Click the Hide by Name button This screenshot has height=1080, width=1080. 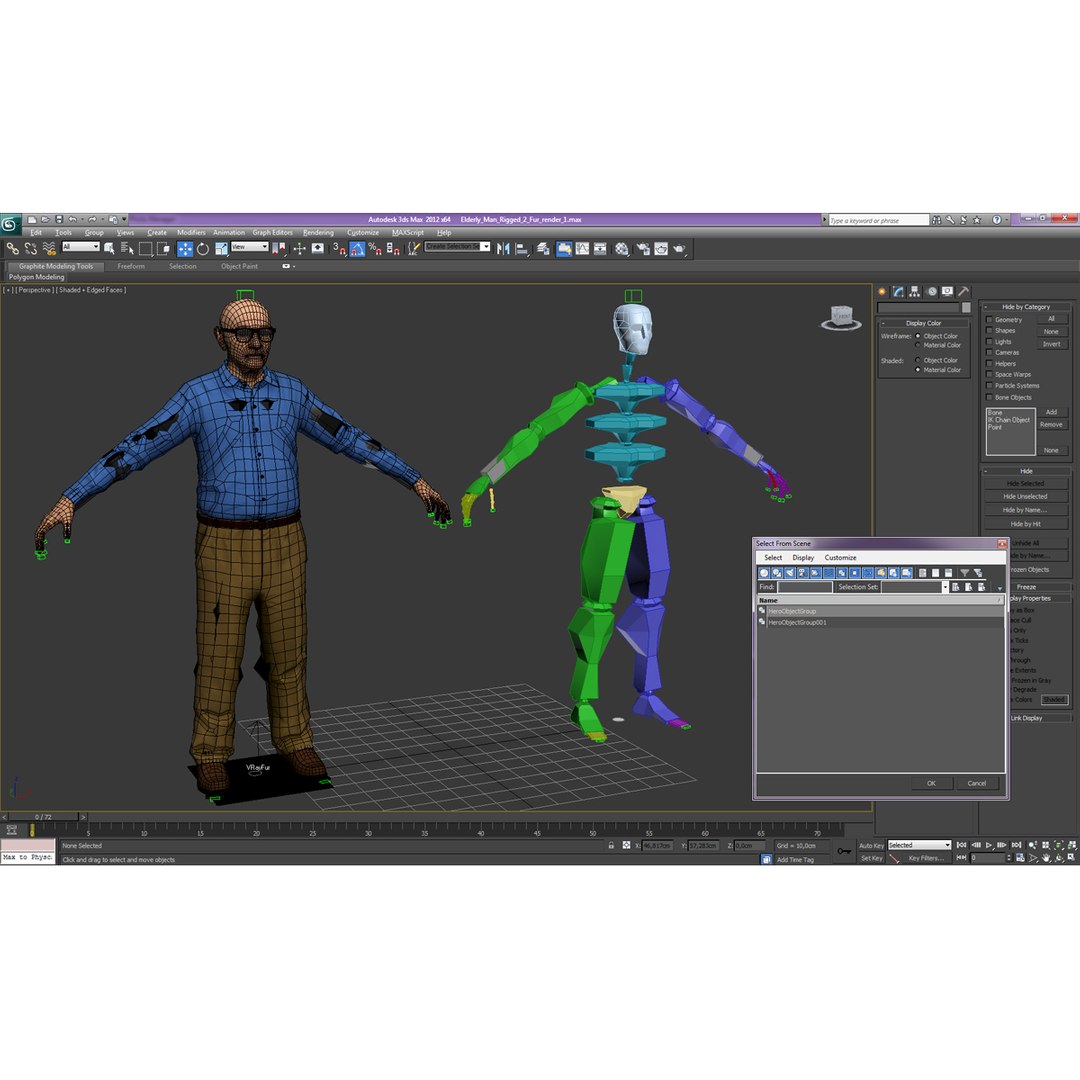point(1026,510)
